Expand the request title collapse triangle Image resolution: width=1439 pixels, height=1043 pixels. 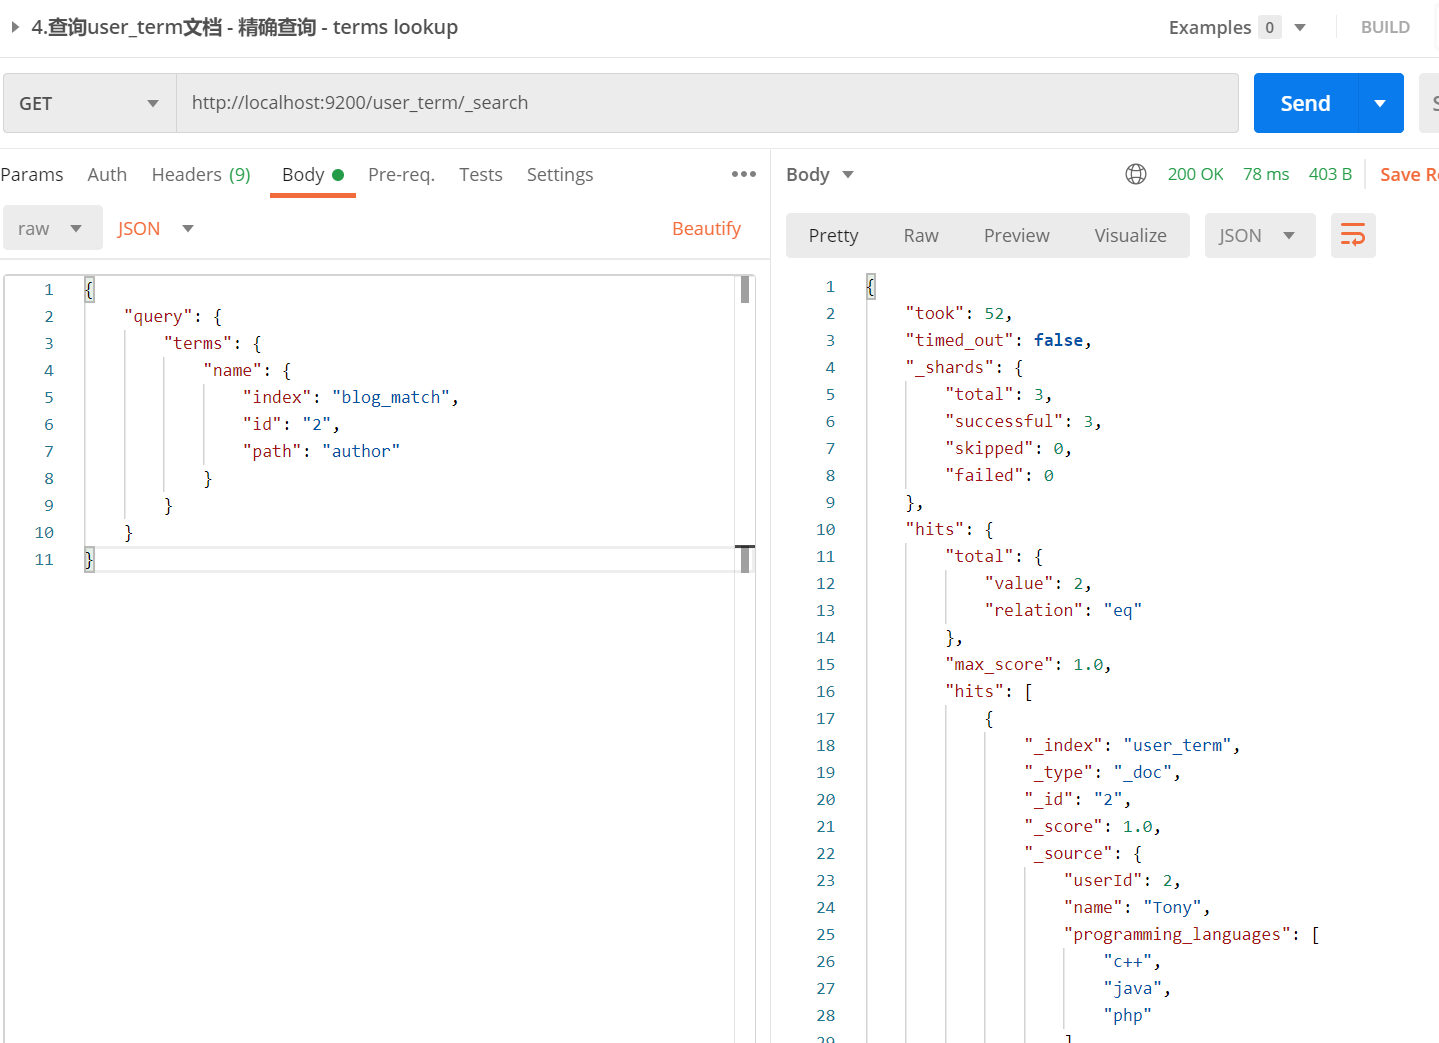point(15,27)
